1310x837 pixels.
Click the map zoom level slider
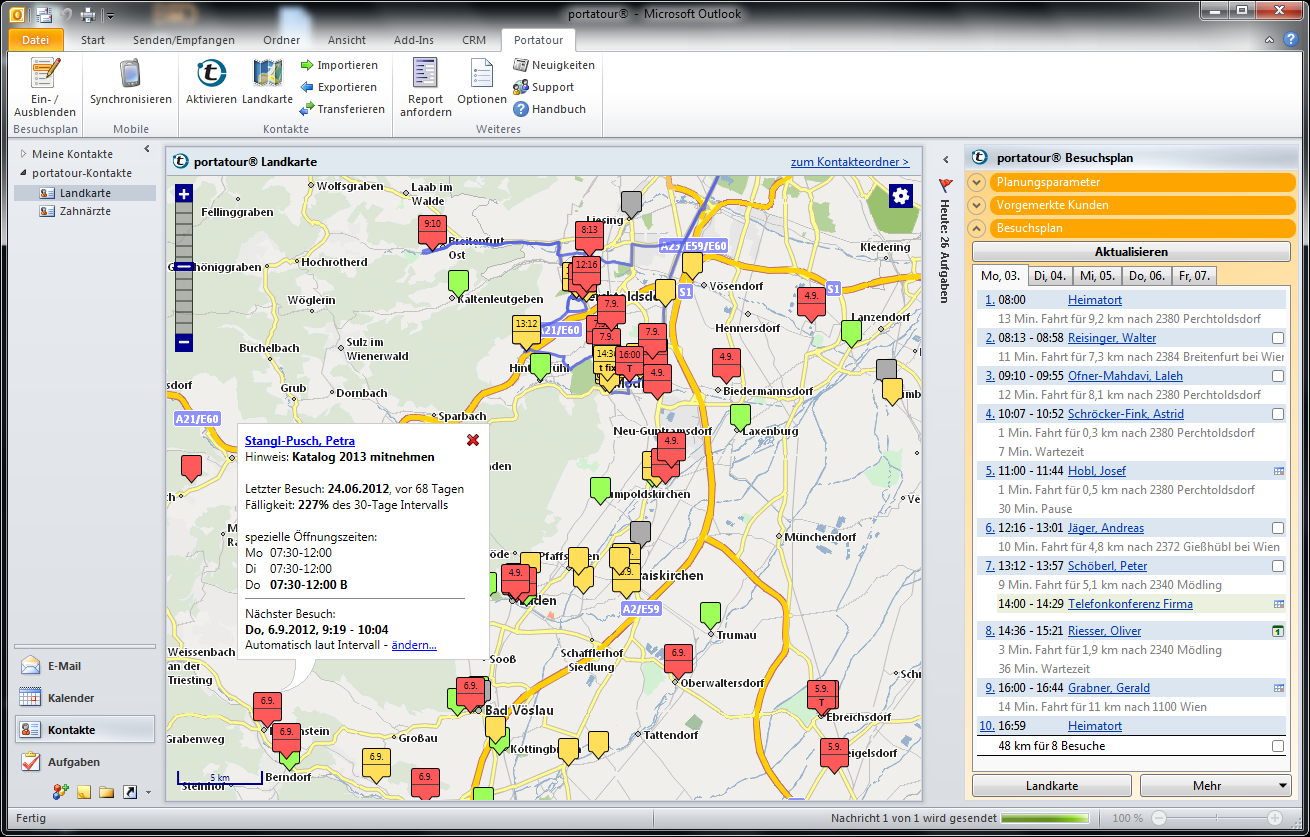point(183,268)
